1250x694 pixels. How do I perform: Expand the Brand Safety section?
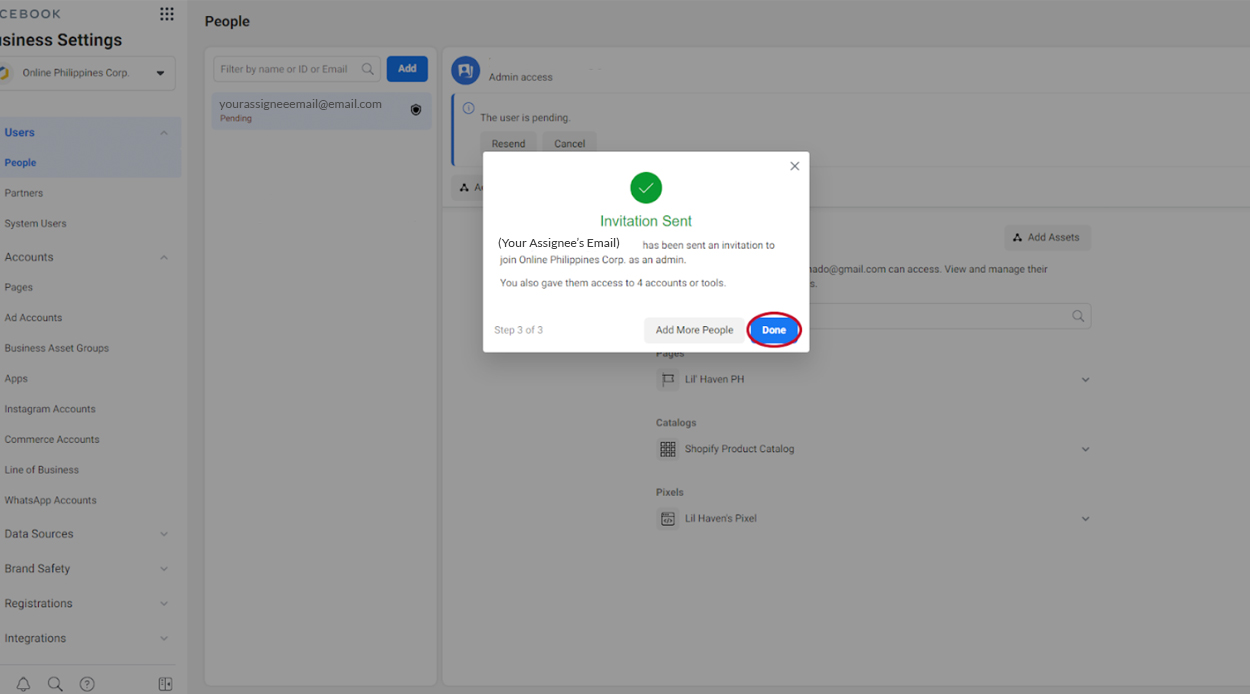click(x=164, y=569)
